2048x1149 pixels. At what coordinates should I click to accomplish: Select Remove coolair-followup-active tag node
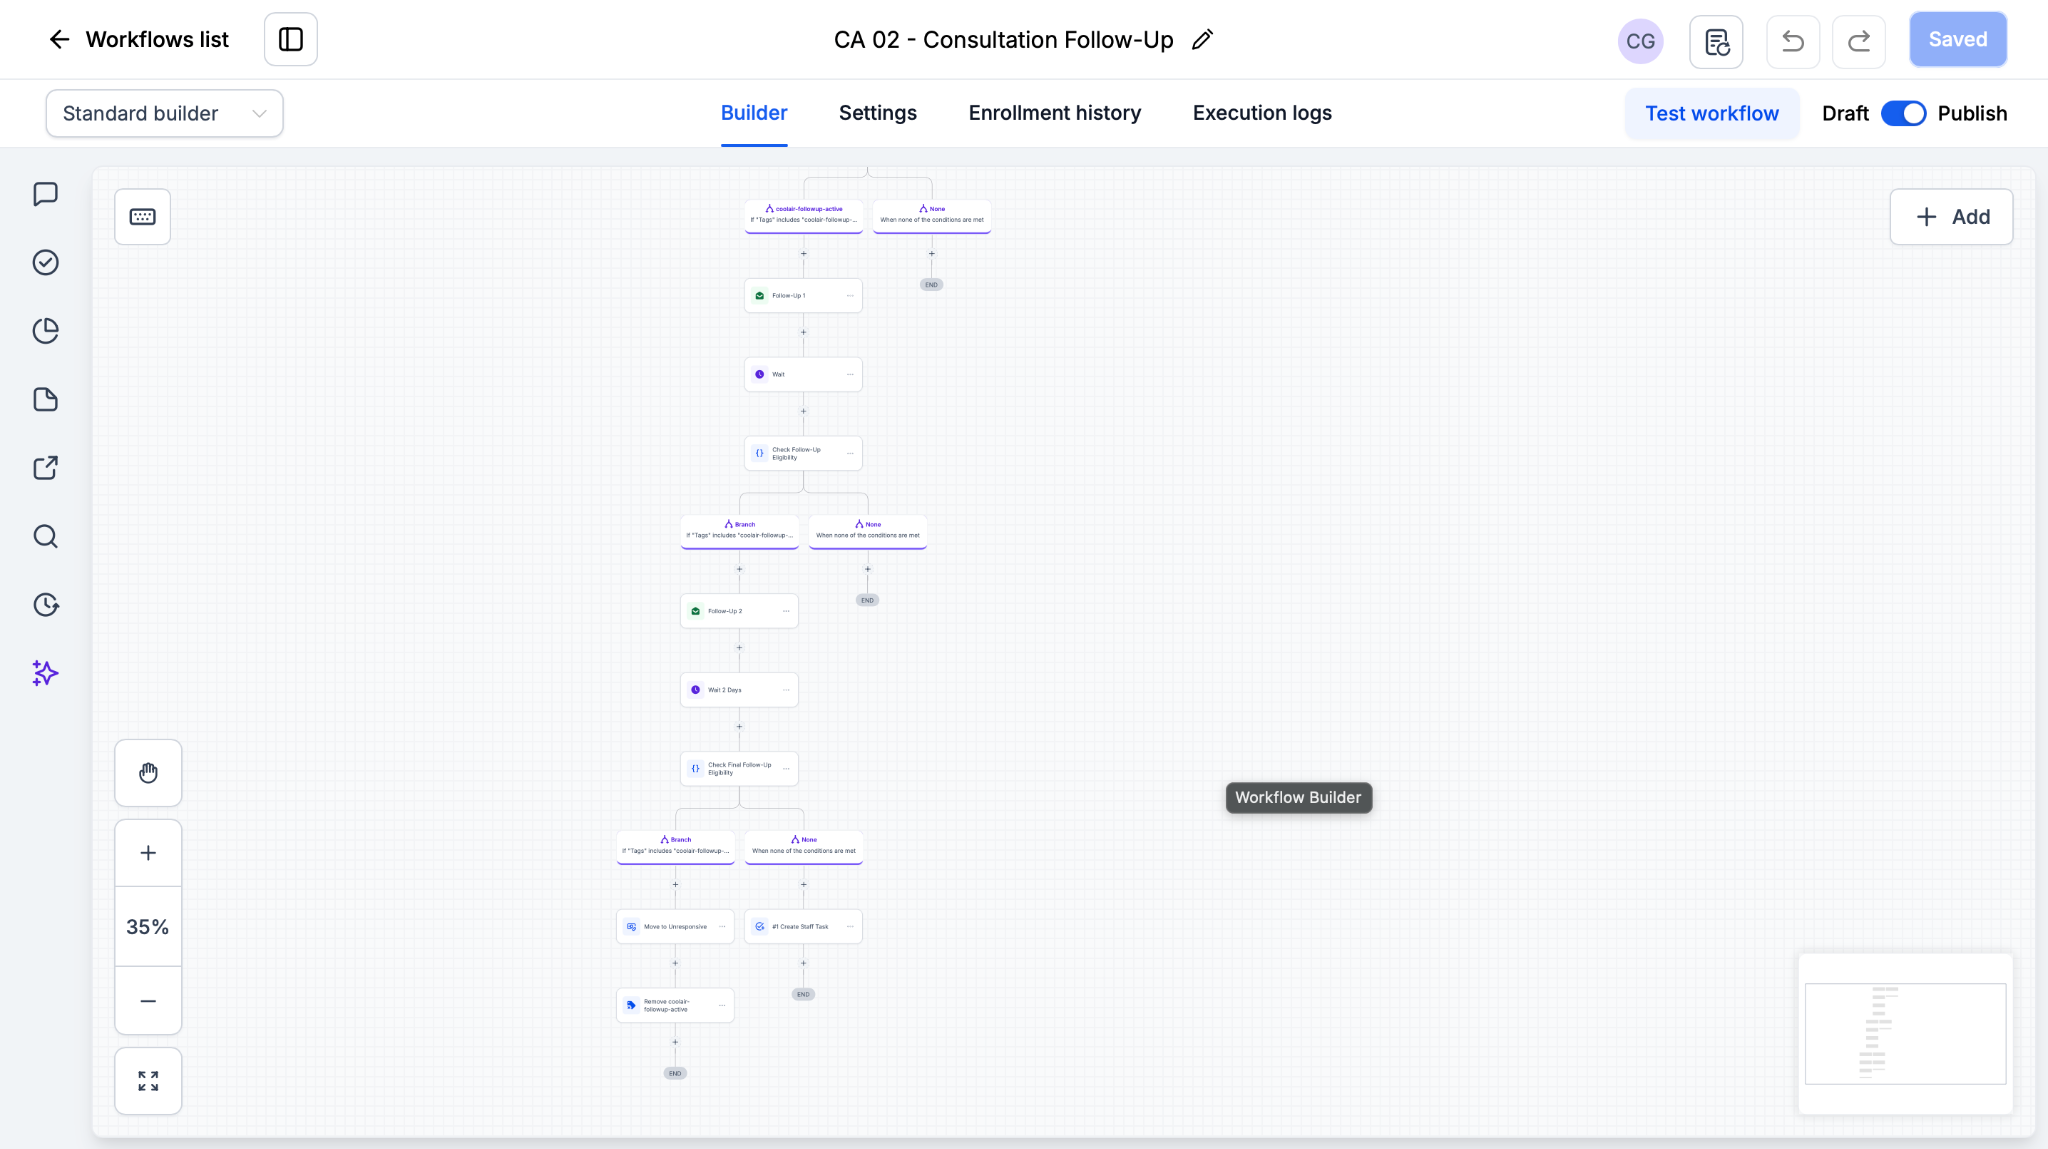pos(675,1005)
